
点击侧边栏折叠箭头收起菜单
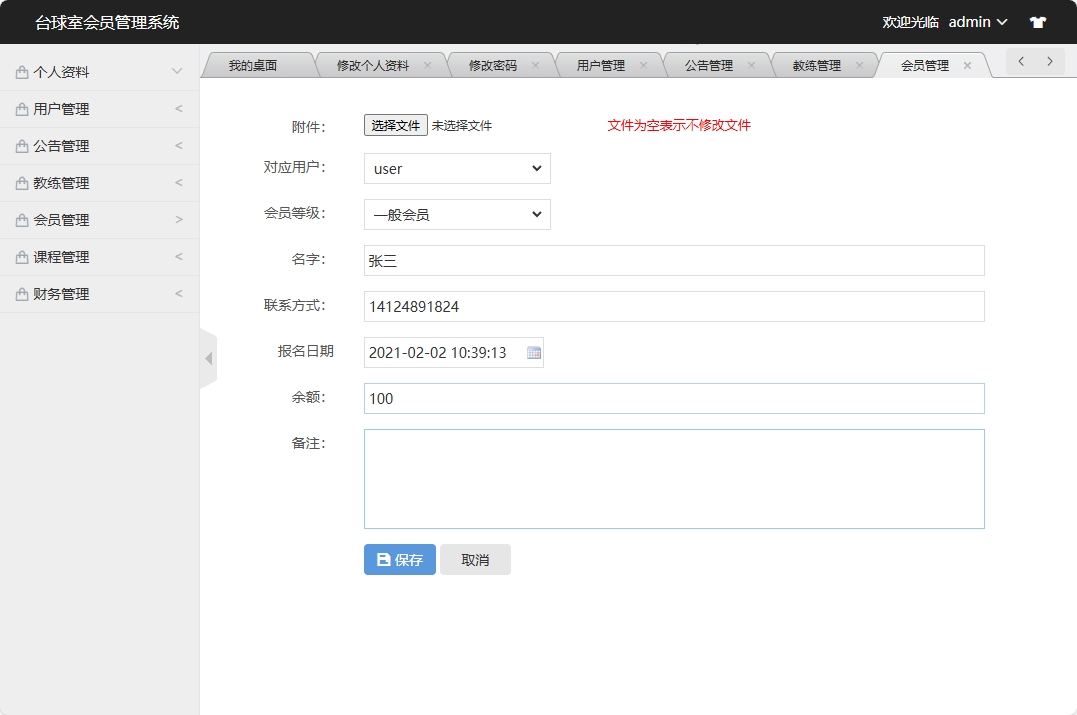(209, 357)
